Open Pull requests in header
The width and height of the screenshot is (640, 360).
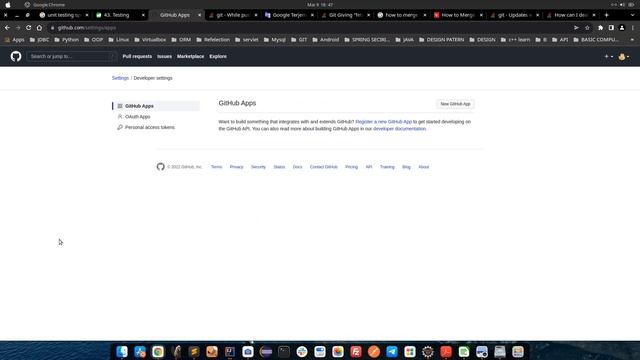click(137, 56)
